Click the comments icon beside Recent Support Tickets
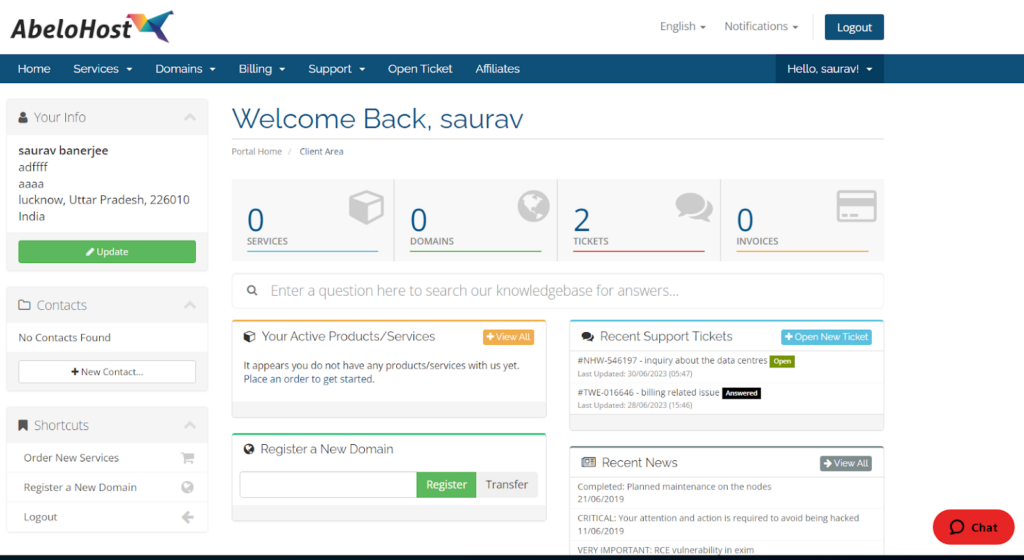The height and width of the screenshot is (560, 1024). (x=588, y=337)
